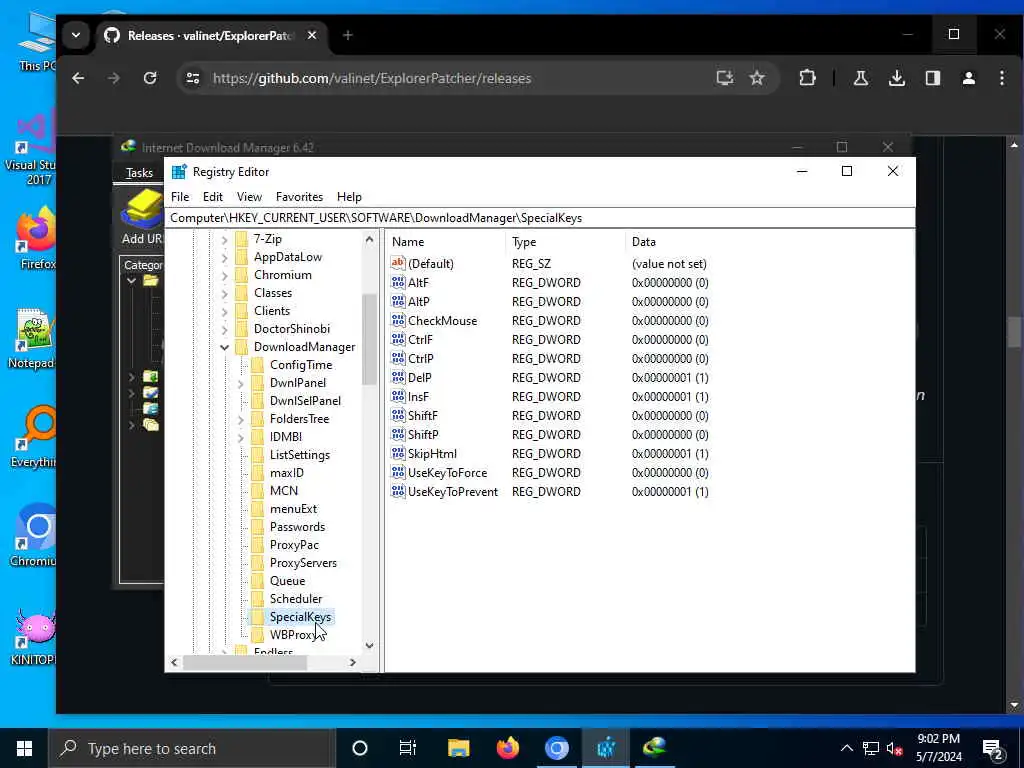
Task: Select the CheckMouse DWORD value icon
Action: point(398,321)
